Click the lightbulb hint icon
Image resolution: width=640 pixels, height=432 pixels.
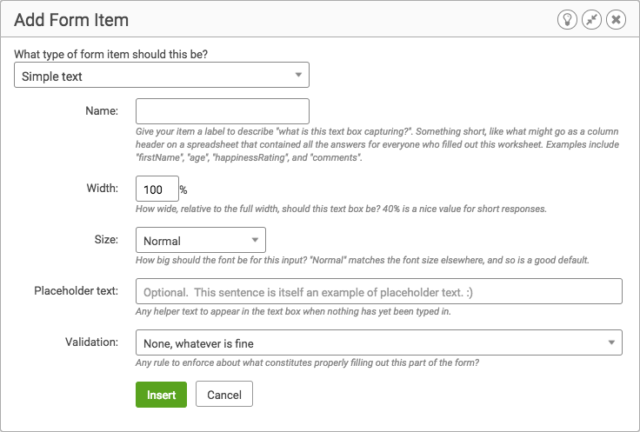(x=567, y=20)
